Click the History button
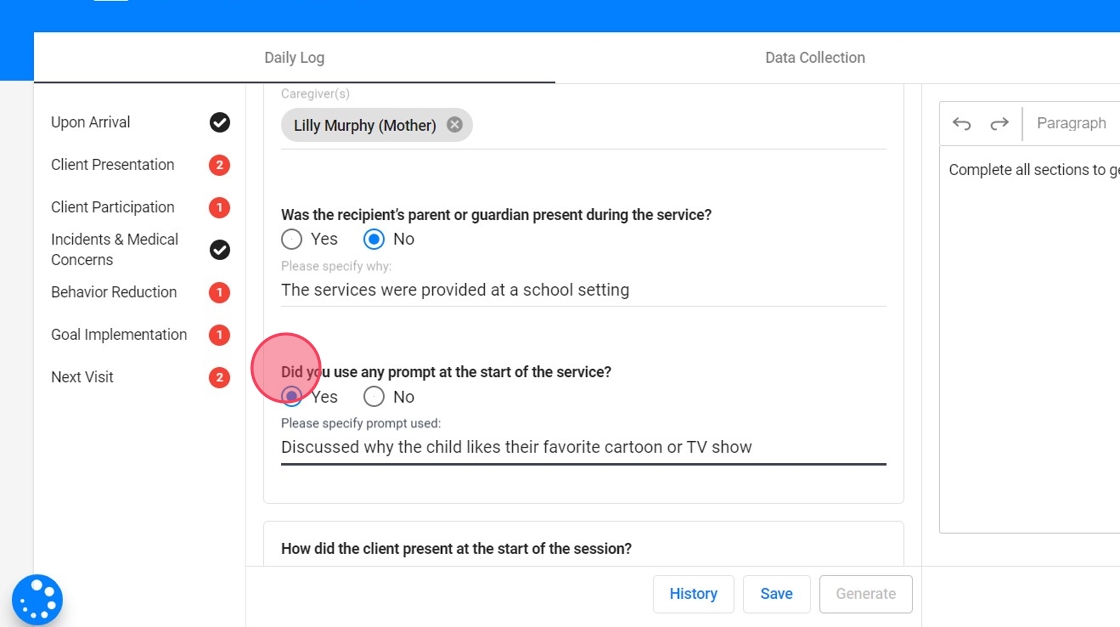 pyautogui.click(x=693, y=594)
